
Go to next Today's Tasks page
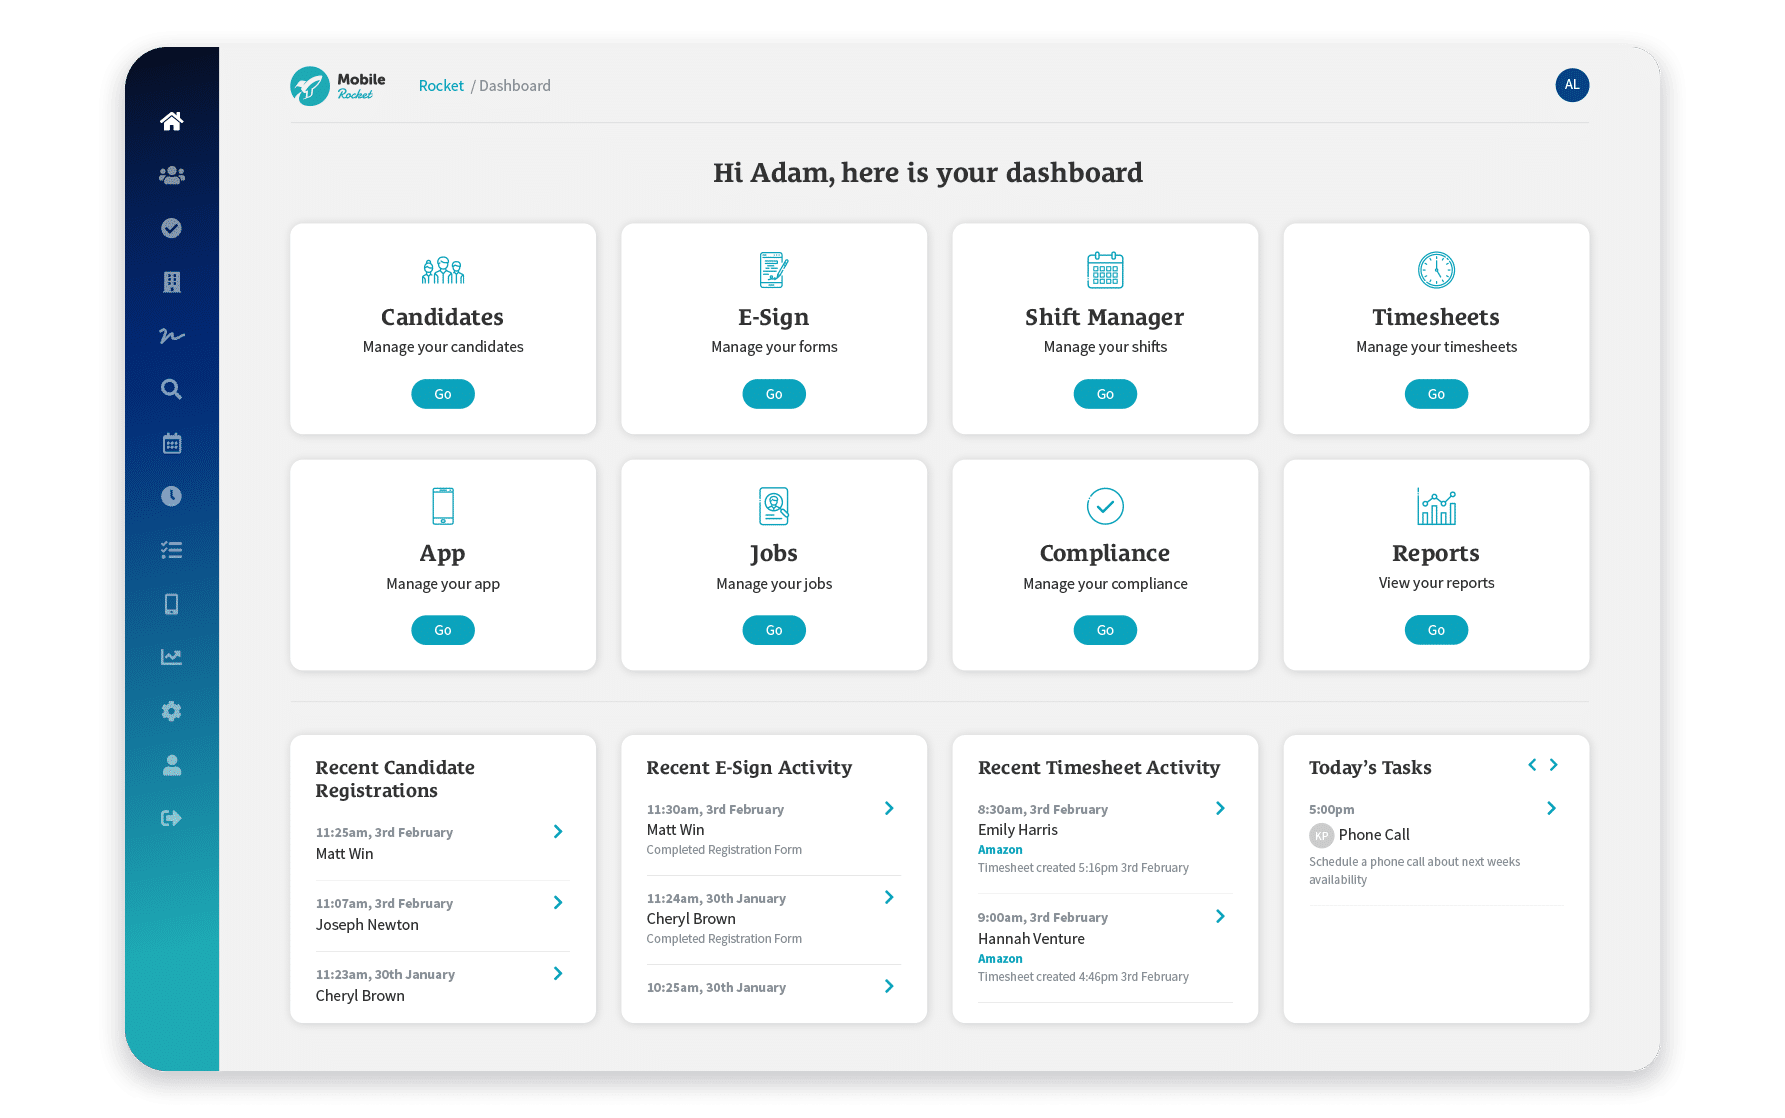[1554, 765]
